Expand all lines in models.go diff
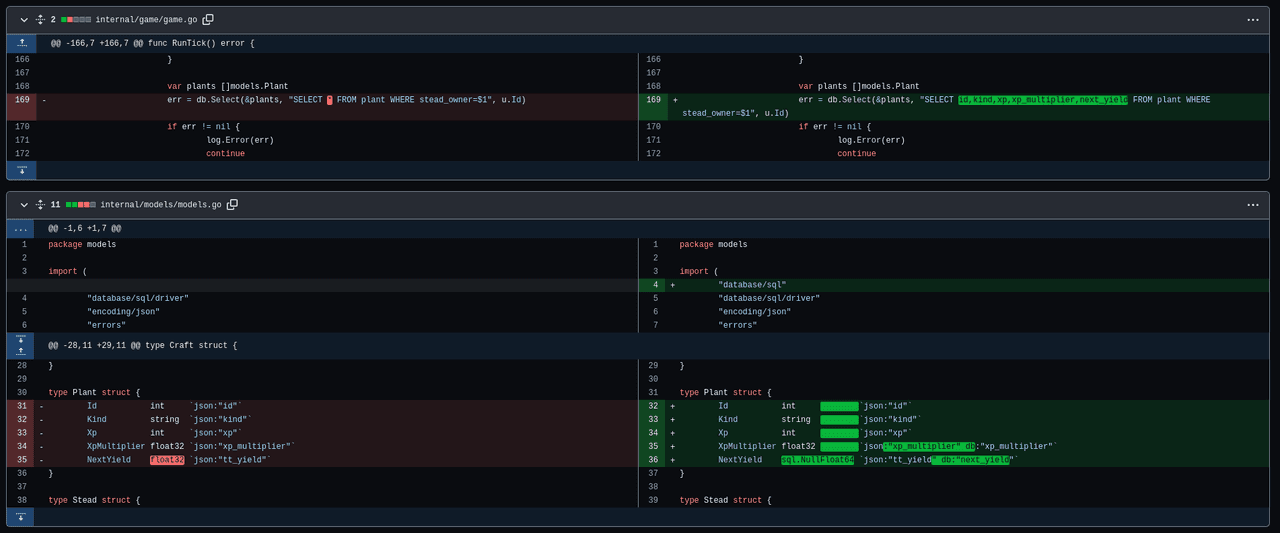Image resolution: width=1280 pixels, height=533 pixels. point(40,204)
